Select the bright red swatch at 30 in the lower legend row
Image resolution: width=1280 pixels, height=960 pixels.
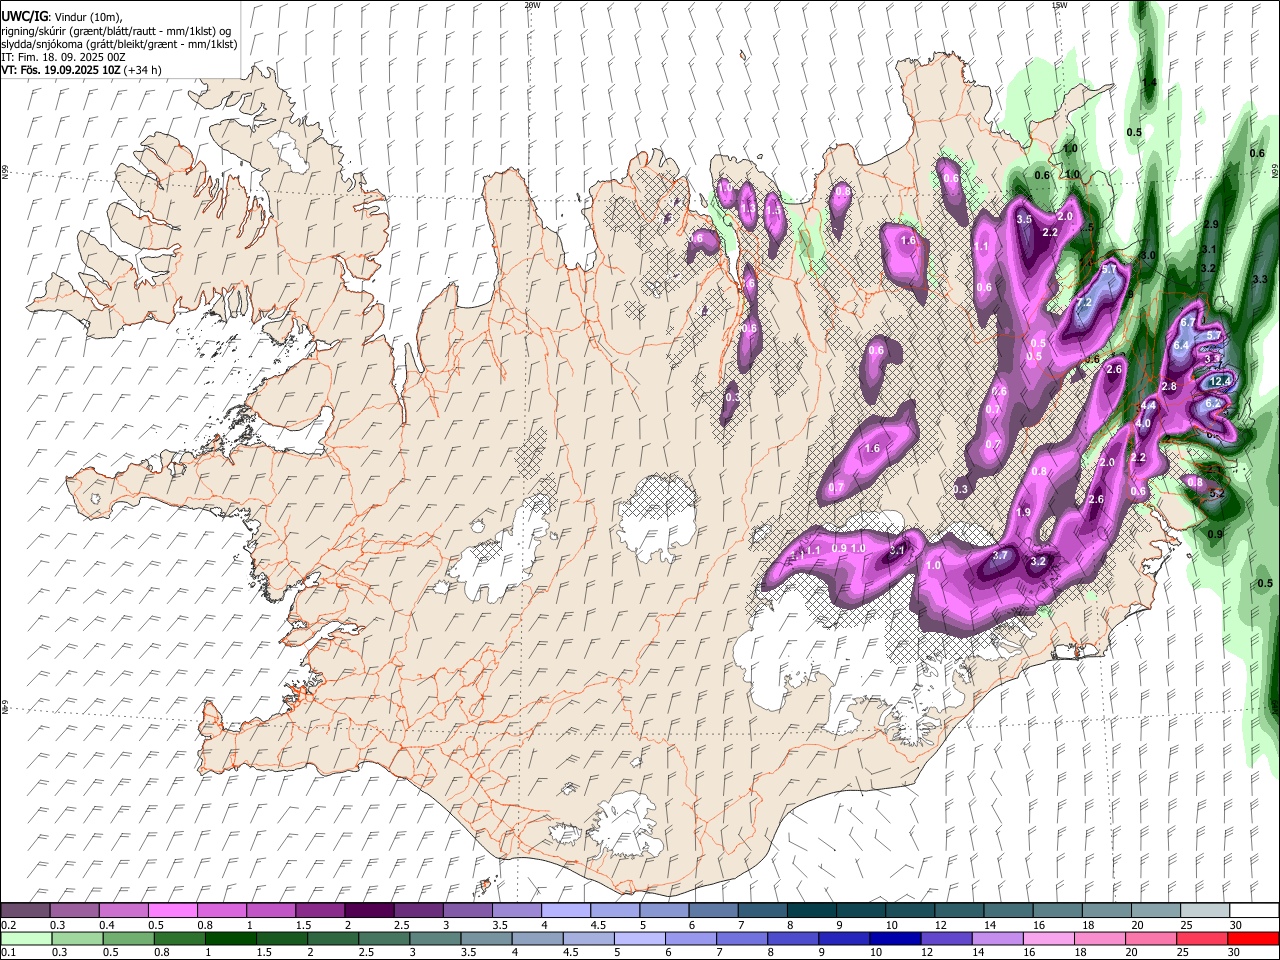pos(1253,938)
